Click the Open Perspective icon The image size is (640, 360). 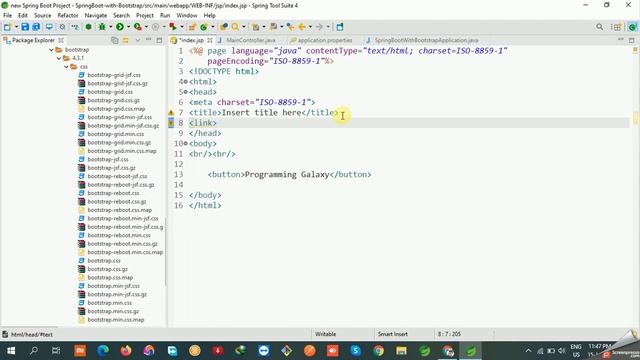click(616, 27)
